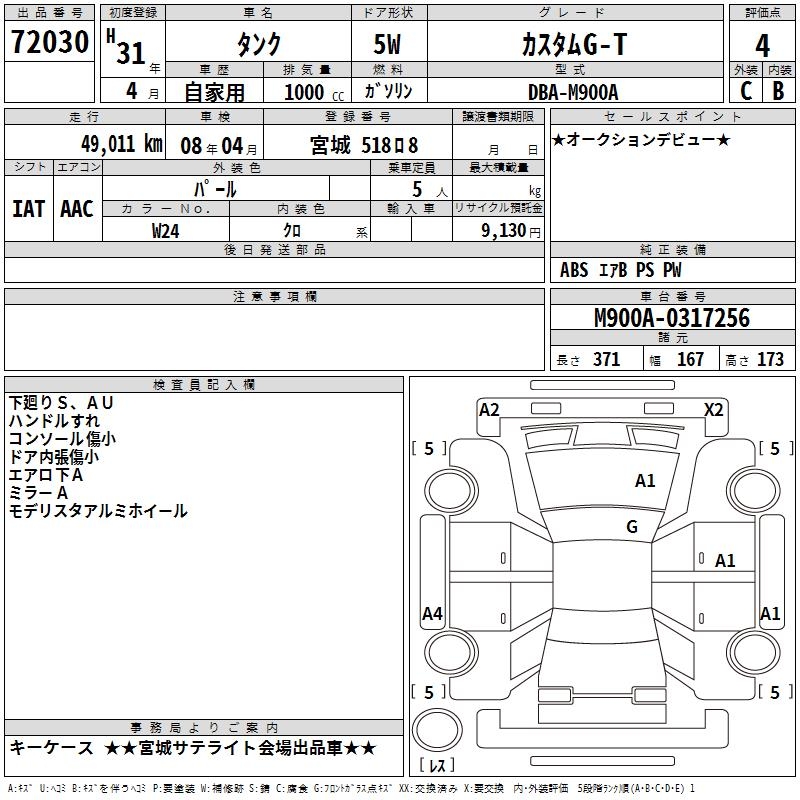The width and height of the screenshot is (800, 800).
Task: Select inspector note コンソール傷小
Action: (62, 439)
